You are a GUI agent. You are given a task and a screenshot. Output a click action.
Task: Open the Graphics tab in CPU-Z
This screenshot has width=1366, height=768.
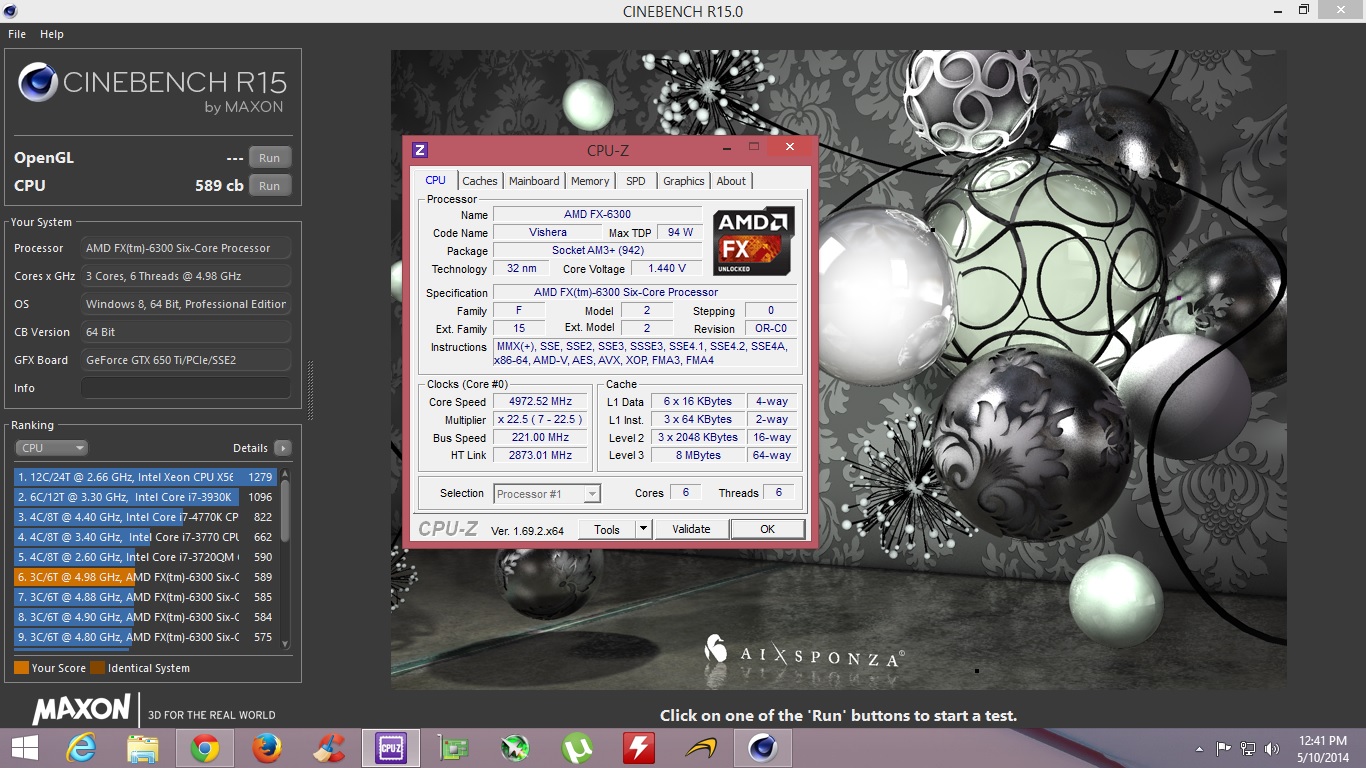tap(684, 181)
